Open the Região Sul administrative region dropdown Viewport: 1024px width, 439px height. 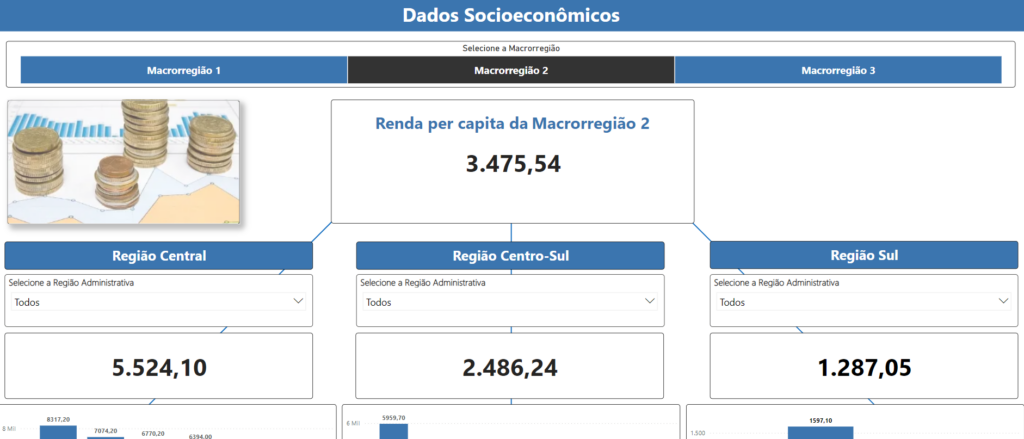[x=863, y=302]
